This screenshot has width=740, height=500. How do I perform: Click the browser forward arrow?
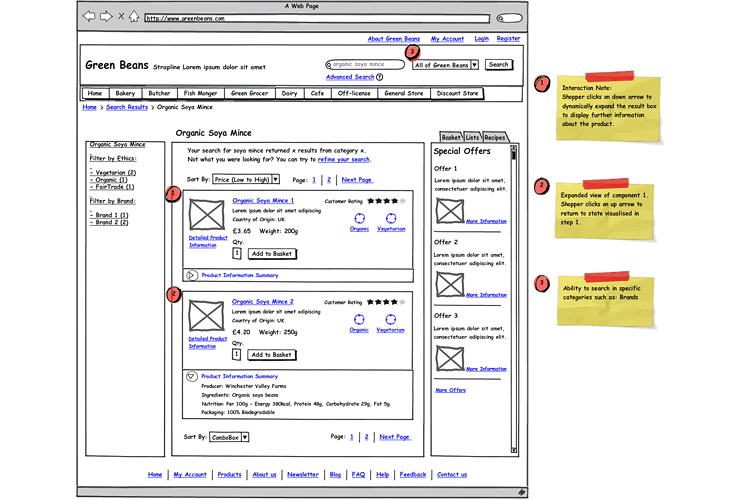[x=106, y=17]
